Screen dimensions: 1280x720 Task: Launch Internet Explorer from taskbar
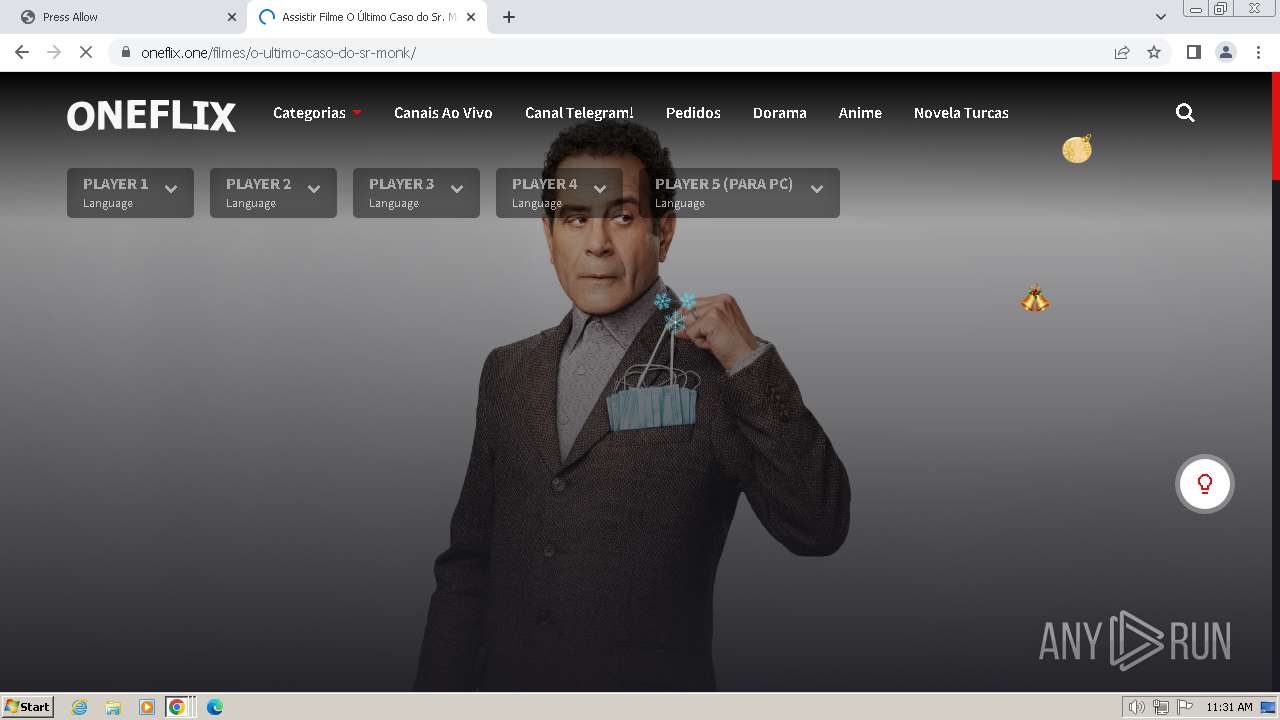tap(79, 707)
